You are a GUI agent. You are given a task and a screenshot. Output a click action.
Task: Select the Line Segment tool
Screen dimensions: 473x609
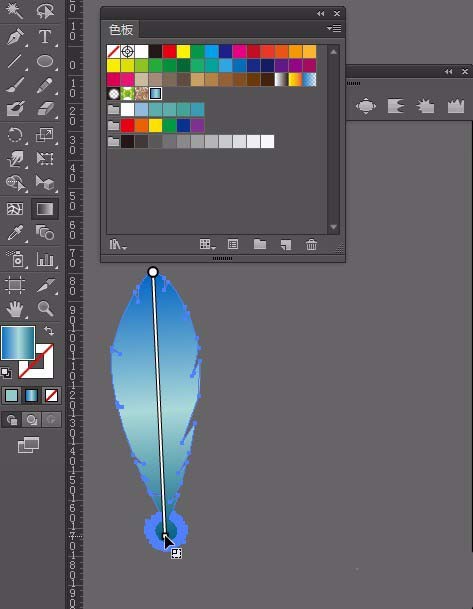tap(15, 61)
